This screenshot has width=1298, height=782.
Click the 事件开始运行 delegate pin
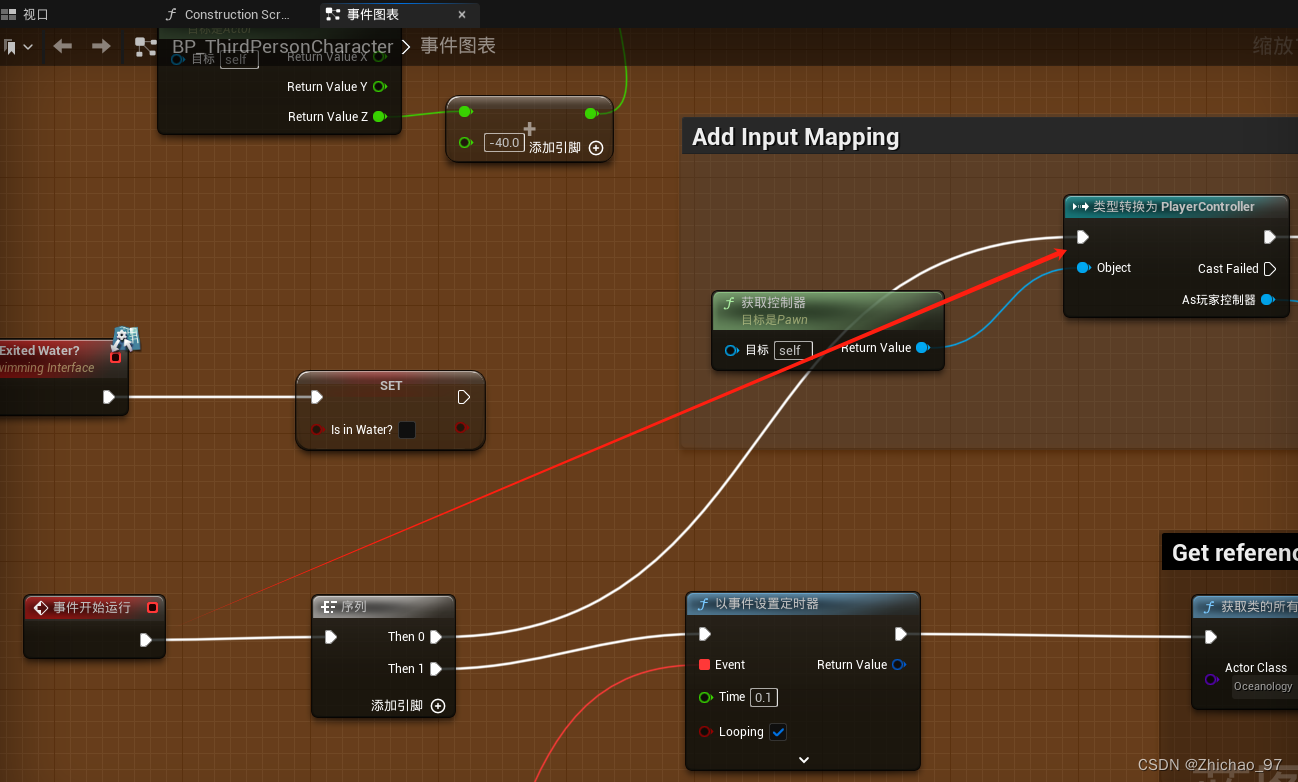152,607
